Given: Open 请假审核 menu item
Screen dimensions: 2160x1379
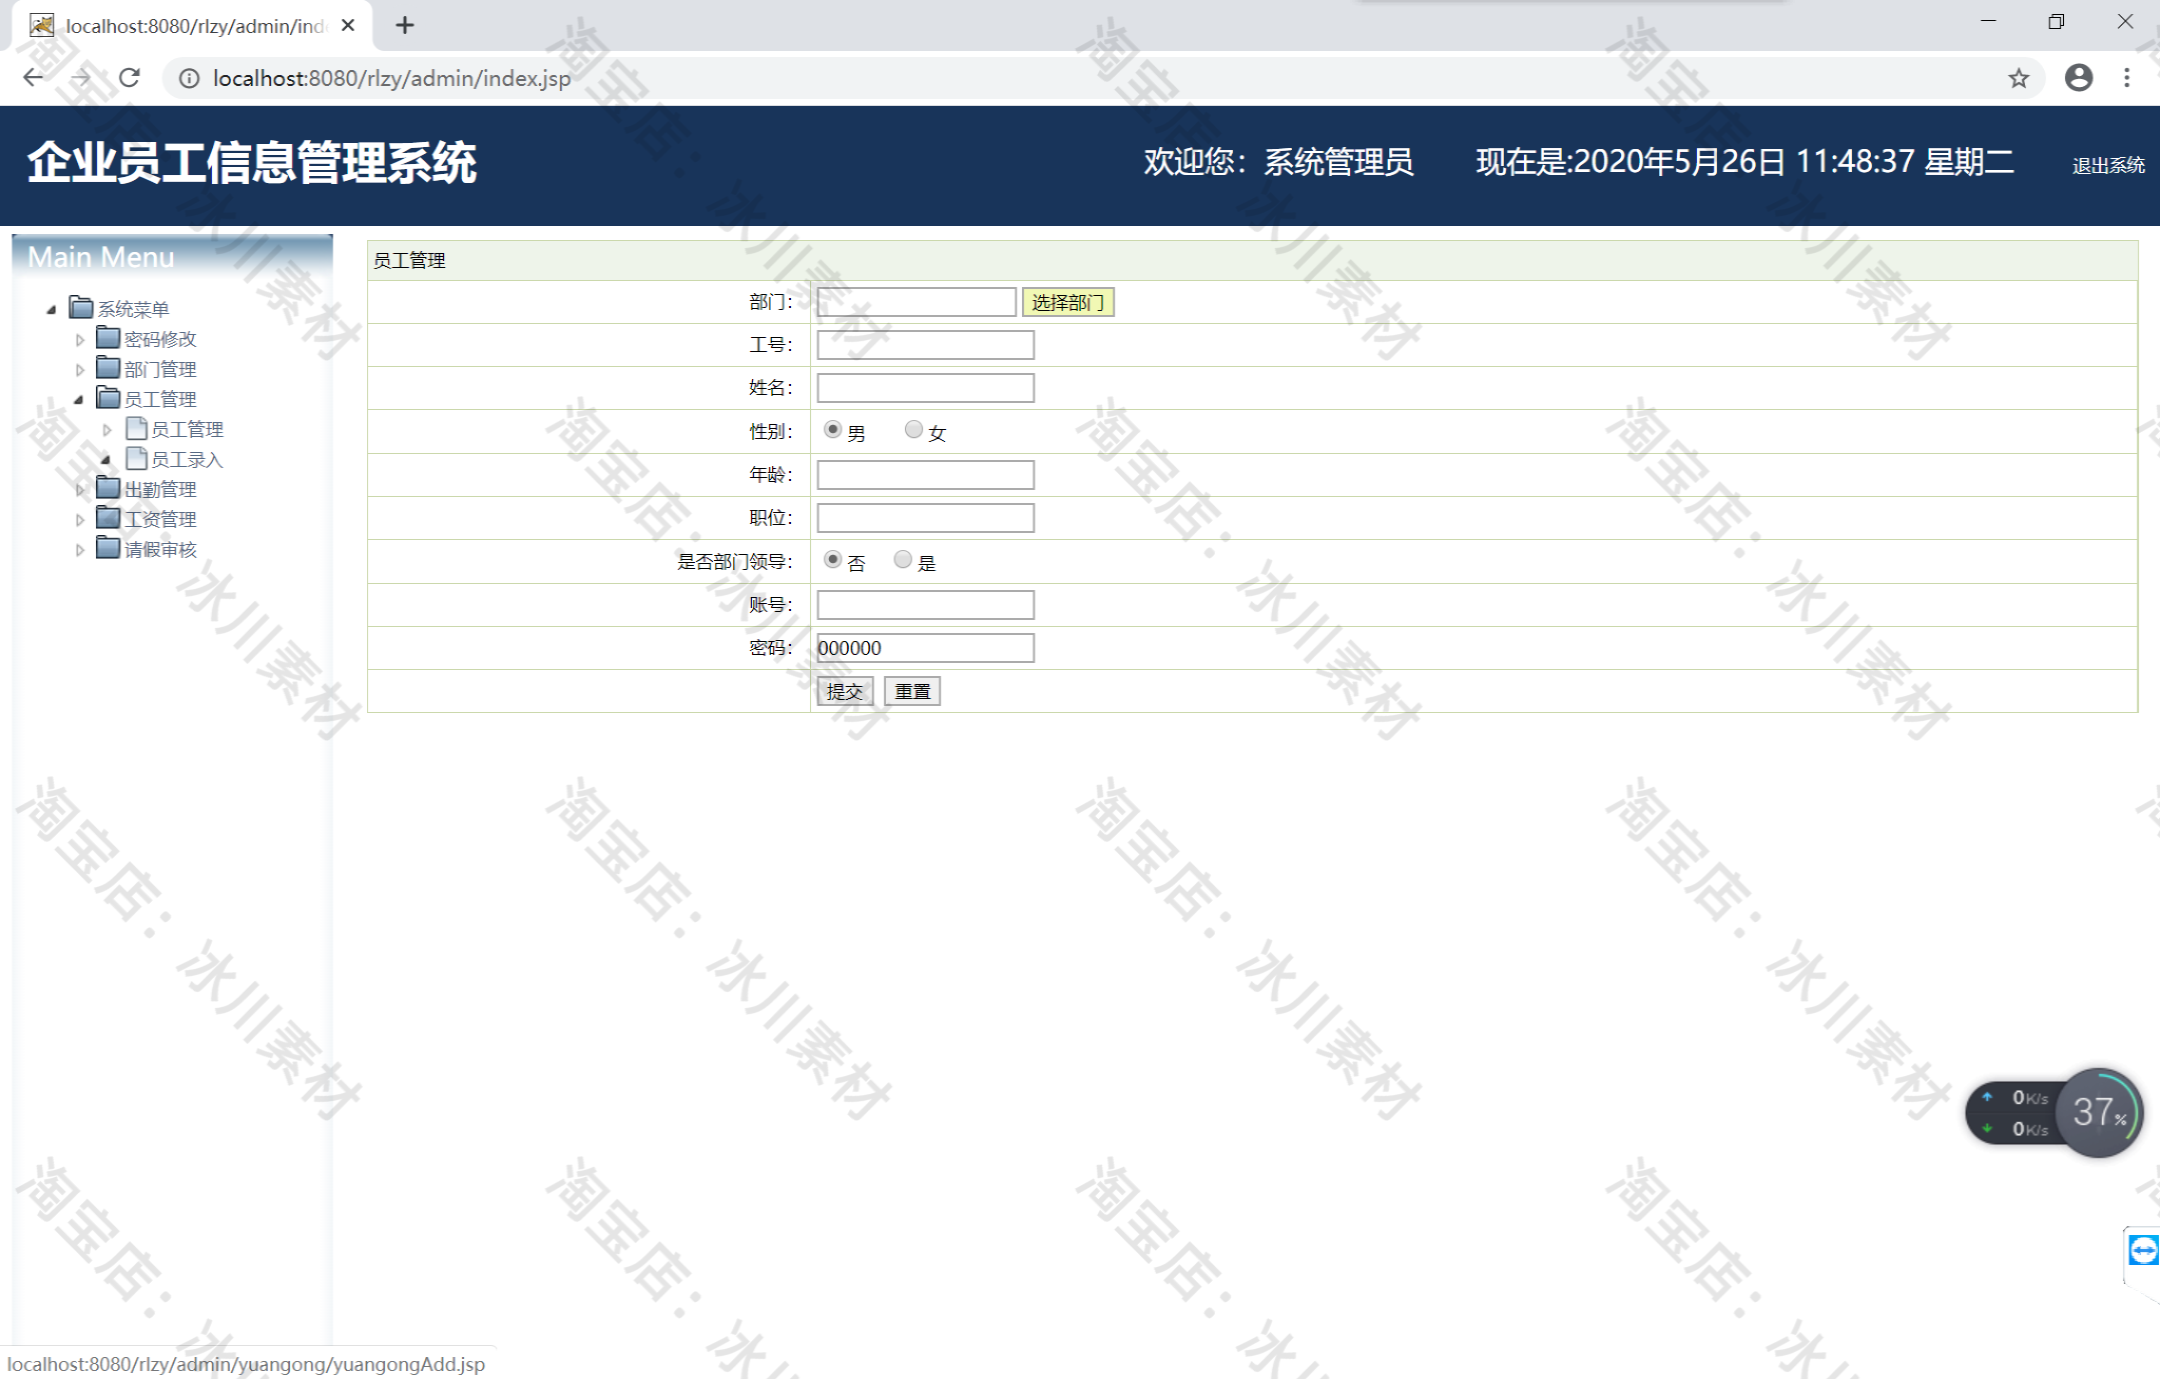Looking at the screenshot, I should pyautogui.click(x=160, y=549).
